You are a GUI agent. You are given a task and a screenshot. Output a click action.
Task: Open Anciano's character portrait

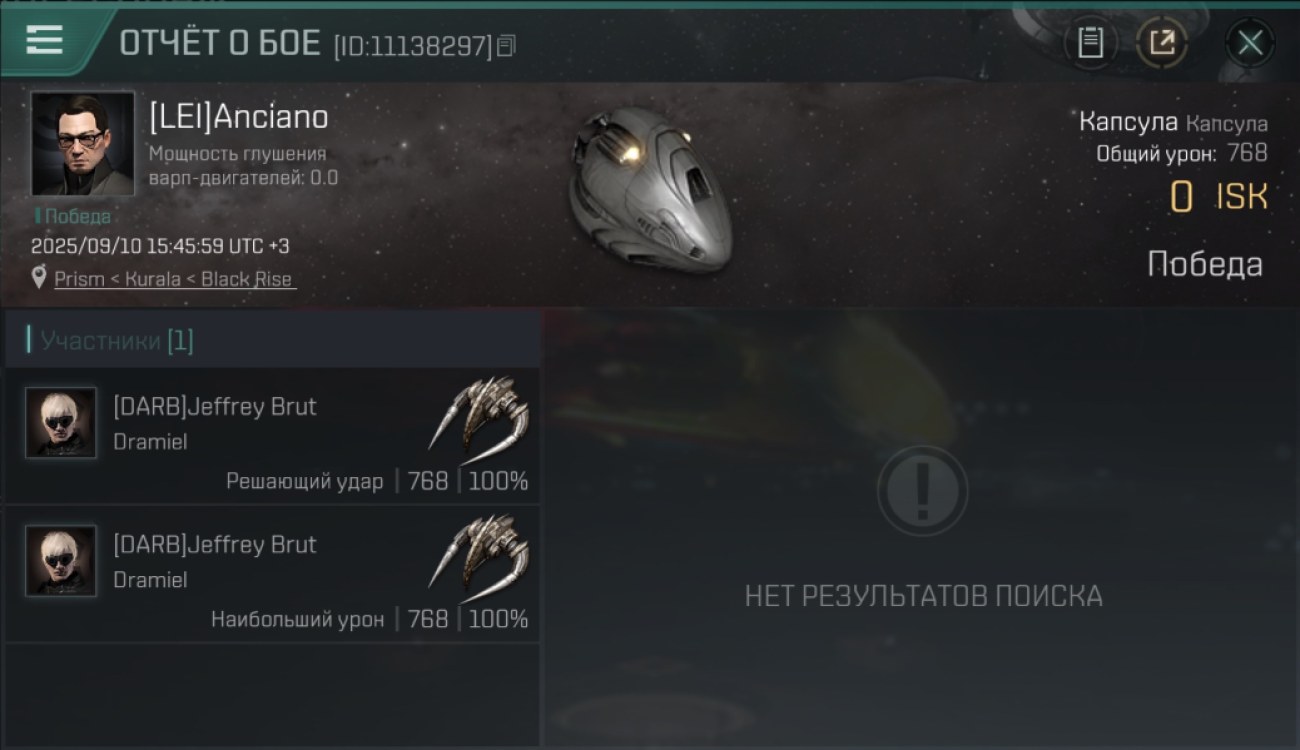pyautogui.click(x=83, y=144)
